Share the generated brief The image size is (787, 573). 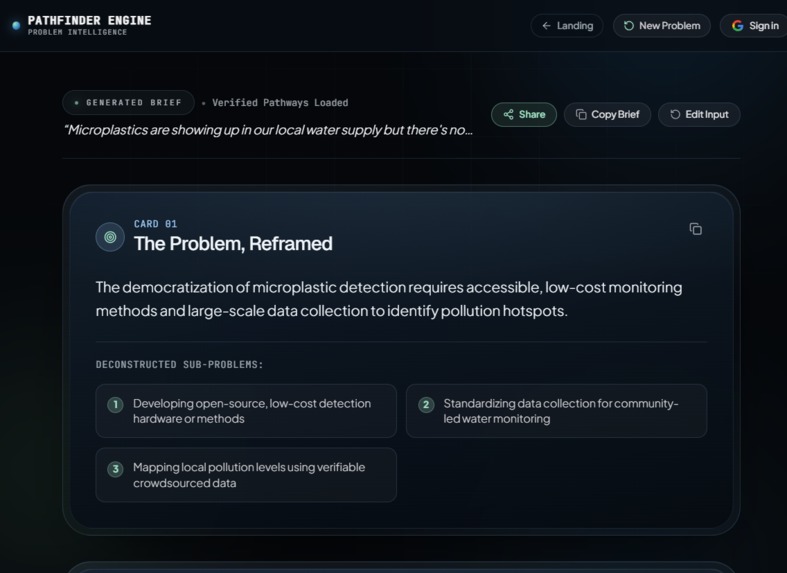524,114
